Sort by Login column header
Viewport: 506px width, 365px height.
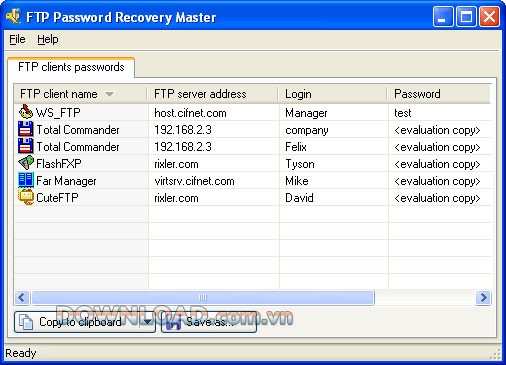pyautogui.click(x=332, y=94)
